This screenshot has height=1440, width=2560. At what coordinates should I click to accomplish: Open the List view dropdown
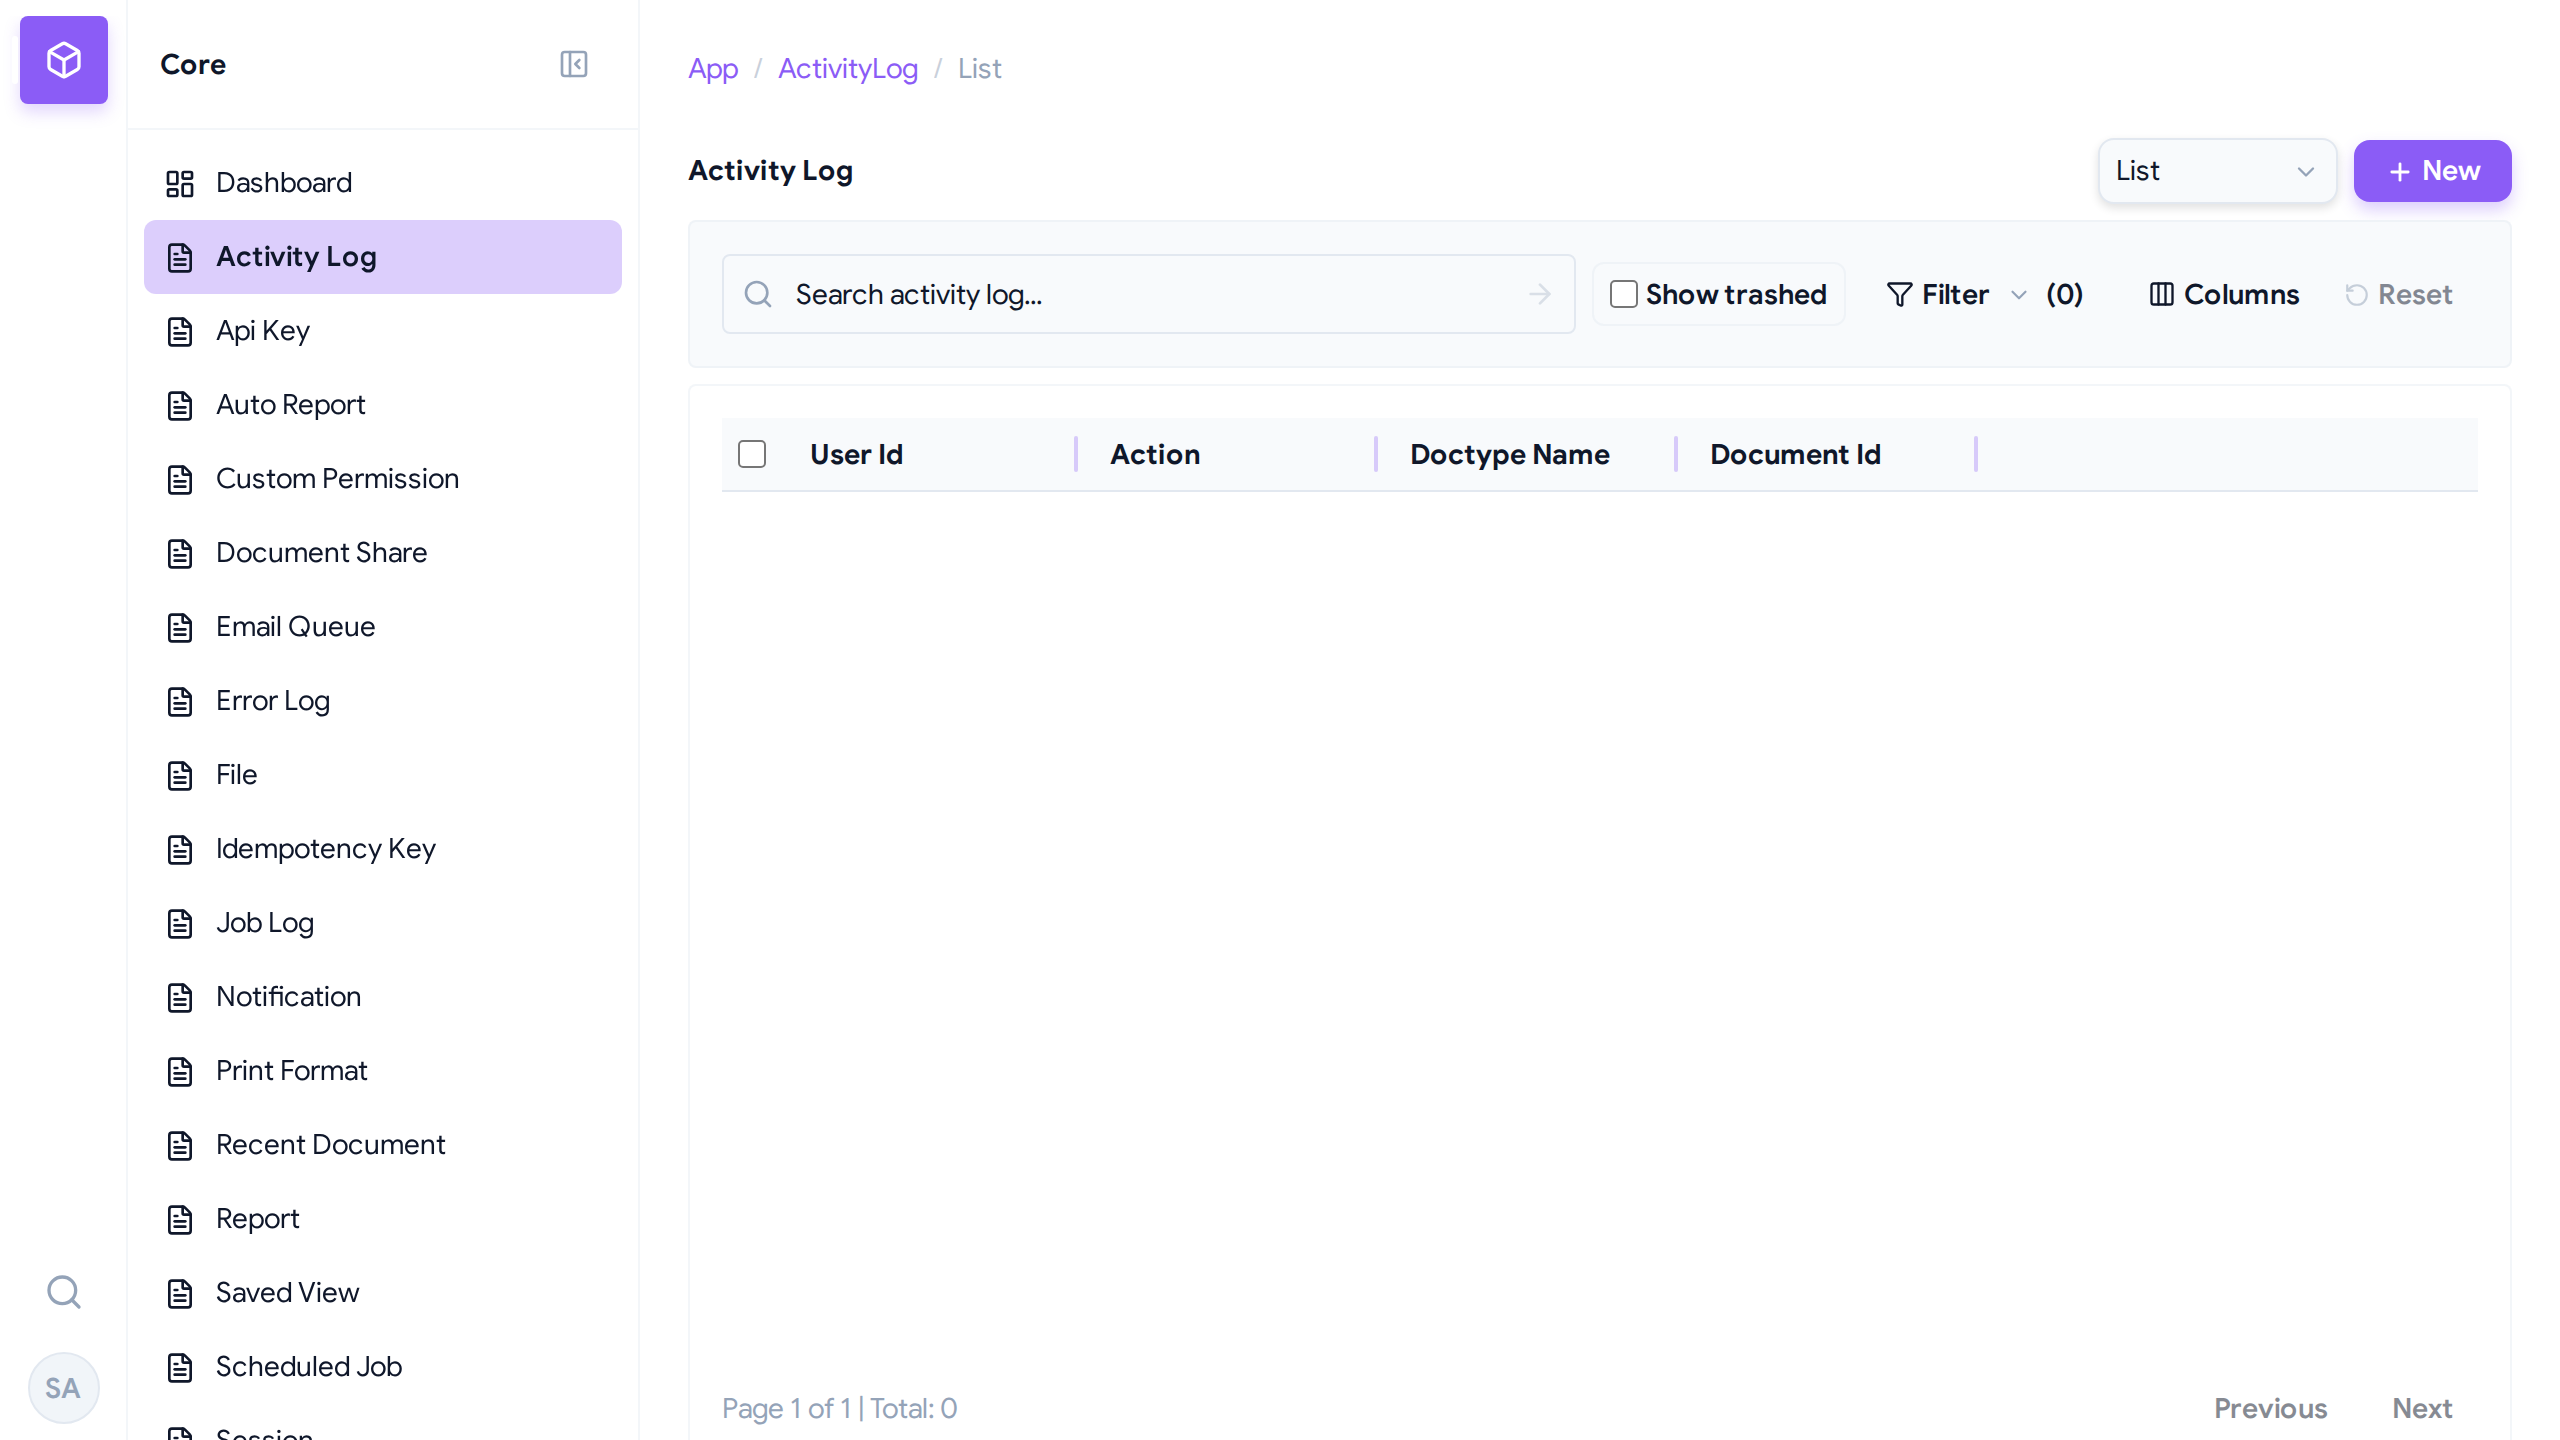click(x=2217, y=171)
